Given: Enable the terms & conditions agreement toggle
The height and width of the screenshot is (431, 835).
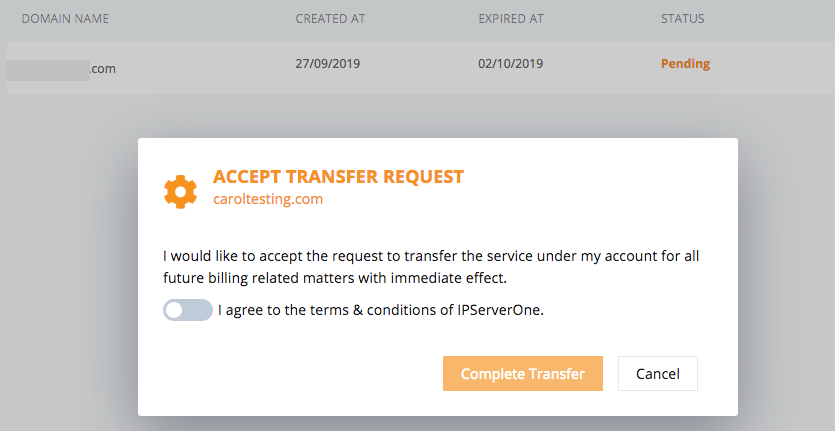Looking at the screenshot, I should pyautogui.click(x=187, y=310).
